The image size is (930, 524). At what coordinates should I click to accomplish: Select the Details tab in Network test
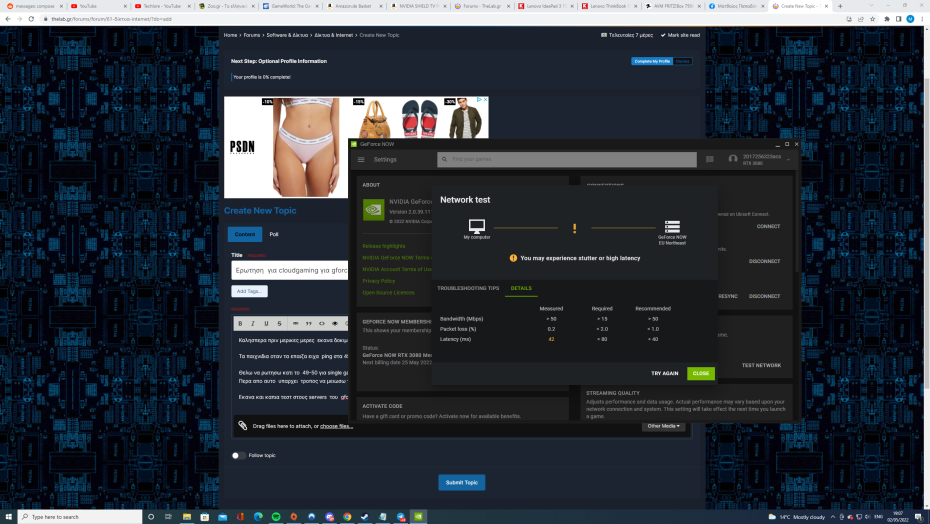tap(521, 288)
